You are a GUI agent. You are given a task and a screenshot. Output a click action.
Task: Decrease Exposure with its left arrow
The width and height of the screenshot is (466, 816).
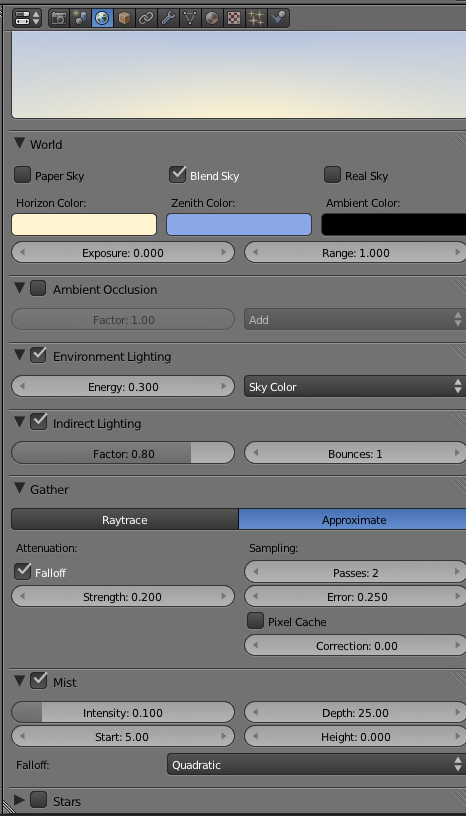[x=22, y=253]
